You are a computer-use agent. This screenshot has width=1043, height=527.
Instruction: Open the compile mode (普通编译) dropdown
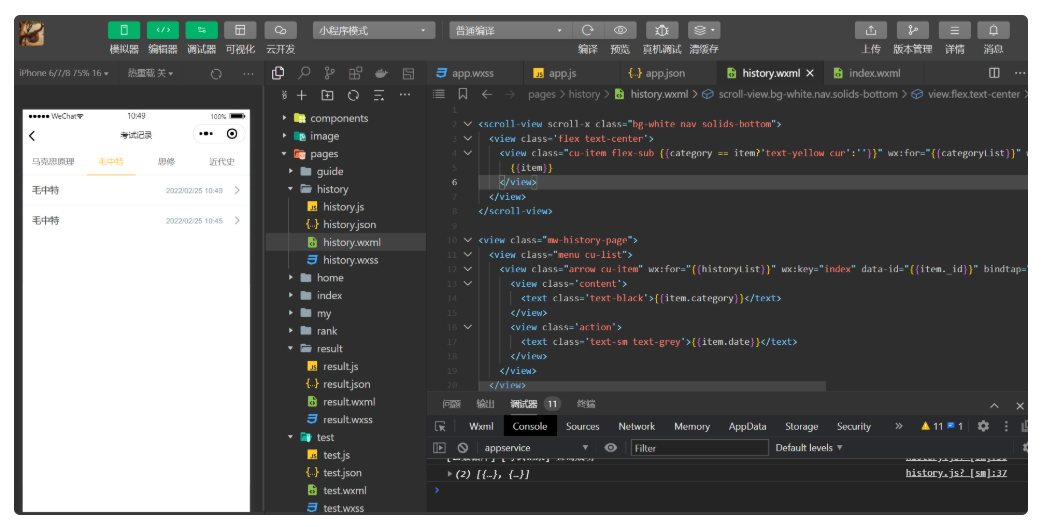coord(510,31)
